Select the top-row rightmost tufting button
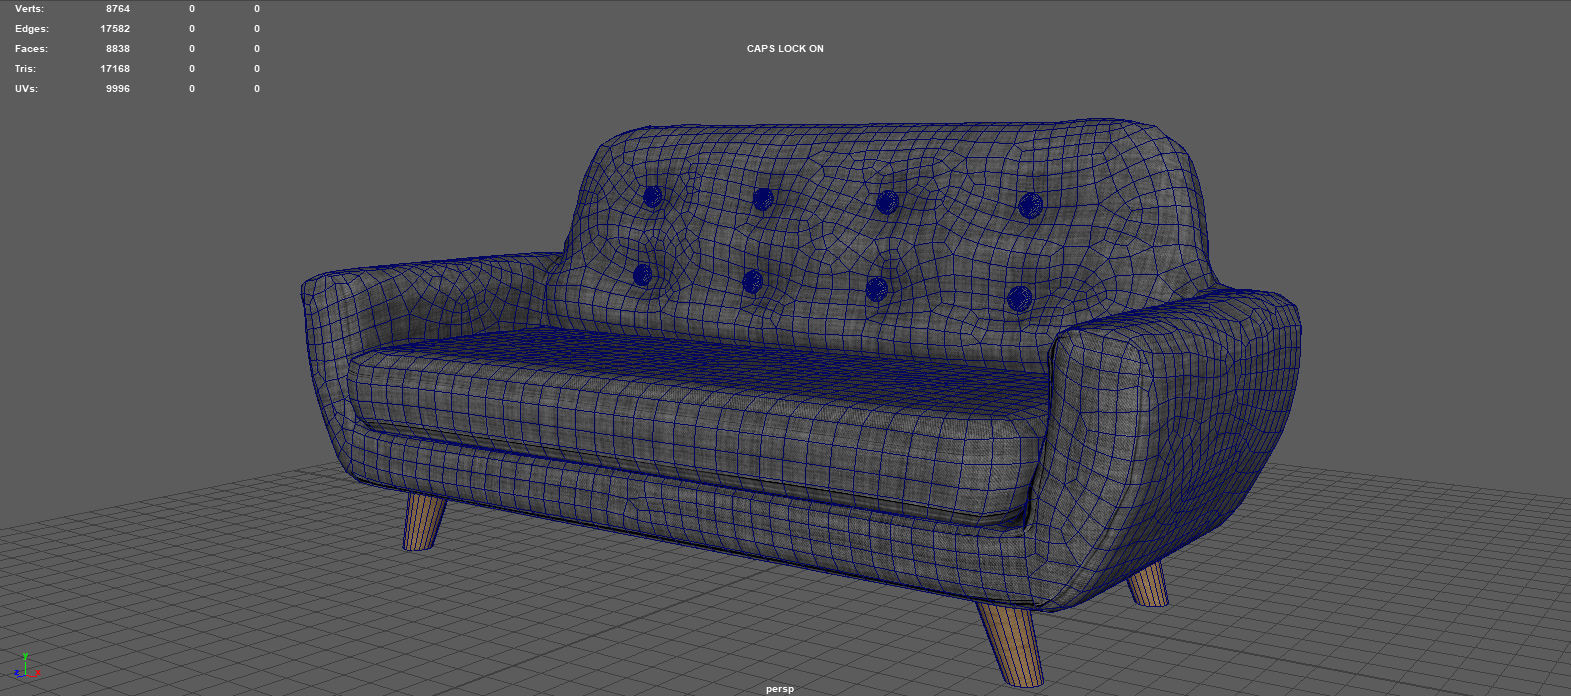The width and height of the screenshot is (1571, 696). point(1030,207)
